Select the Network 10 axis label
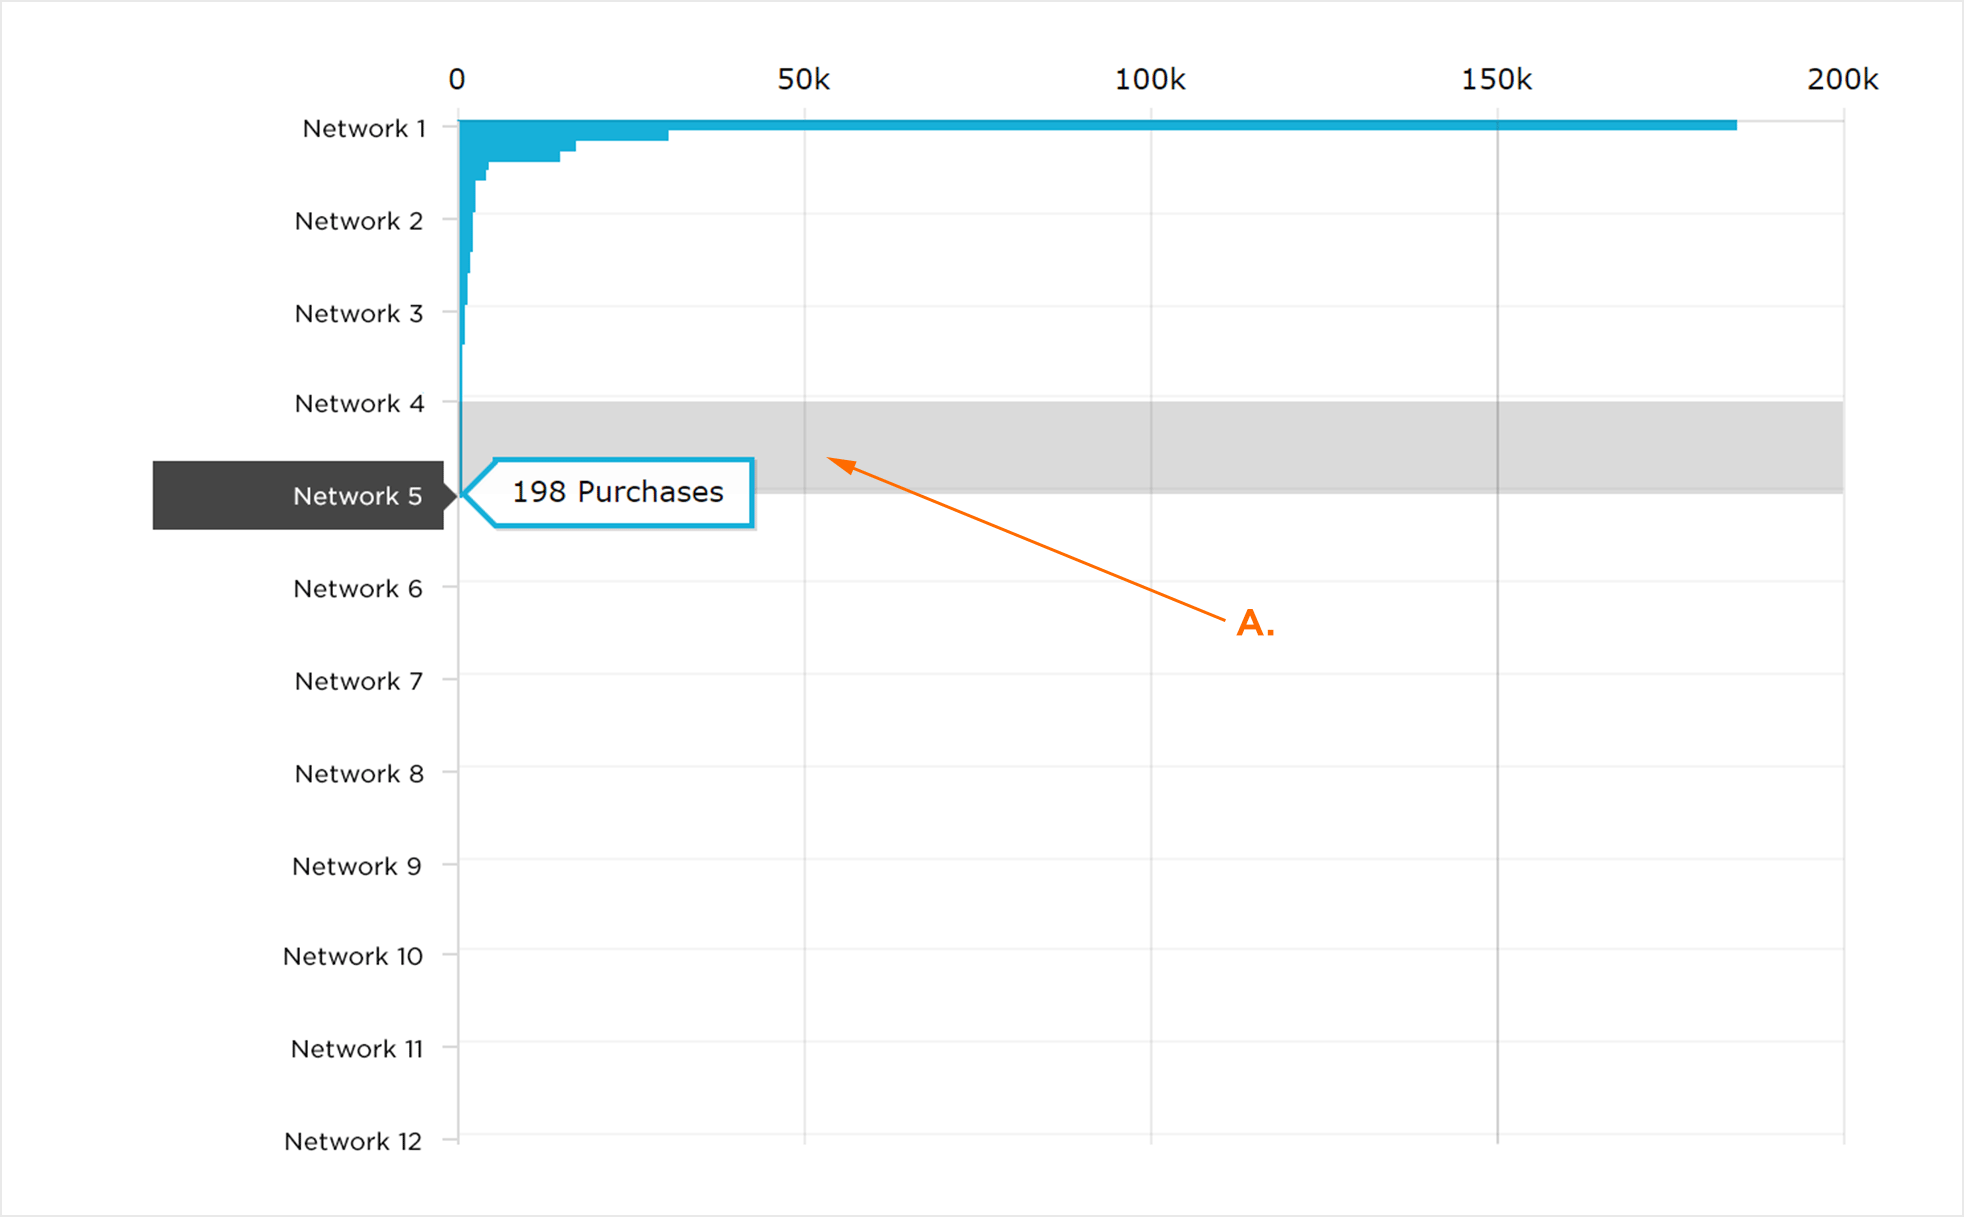 [x=353, y=957]
